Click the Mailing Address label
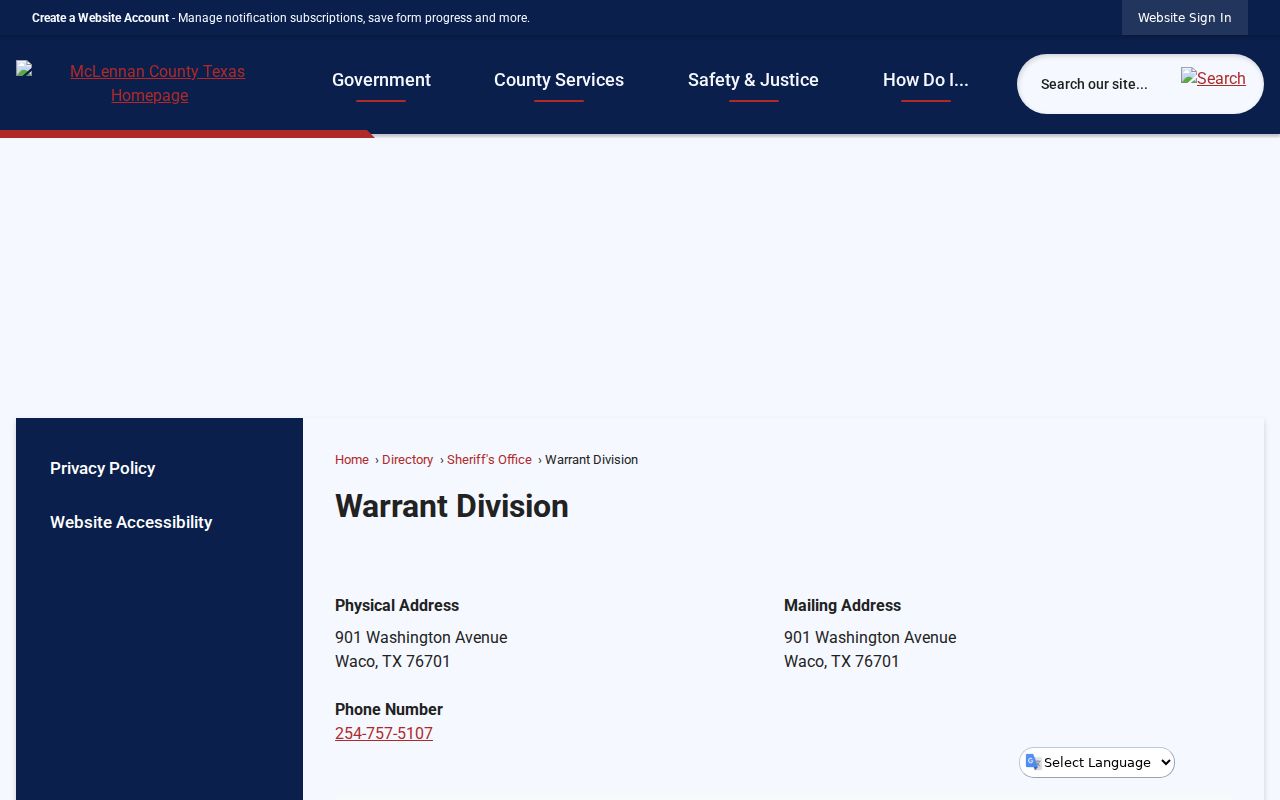This screenshot has height=800, width=1280. (x=842, y=605)
